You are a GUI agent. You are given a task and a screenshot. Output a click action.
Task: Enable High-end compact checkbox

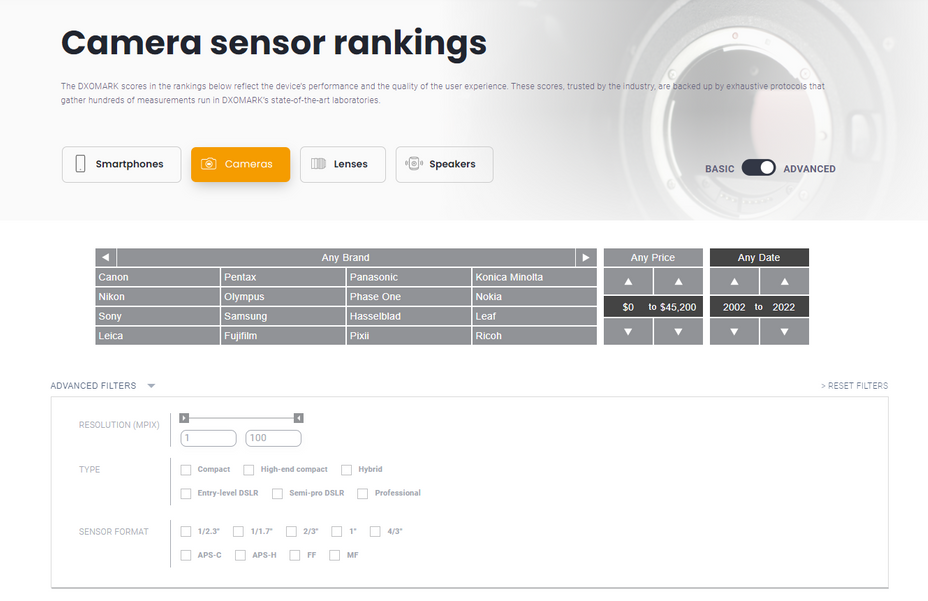(x=249, y=470)
